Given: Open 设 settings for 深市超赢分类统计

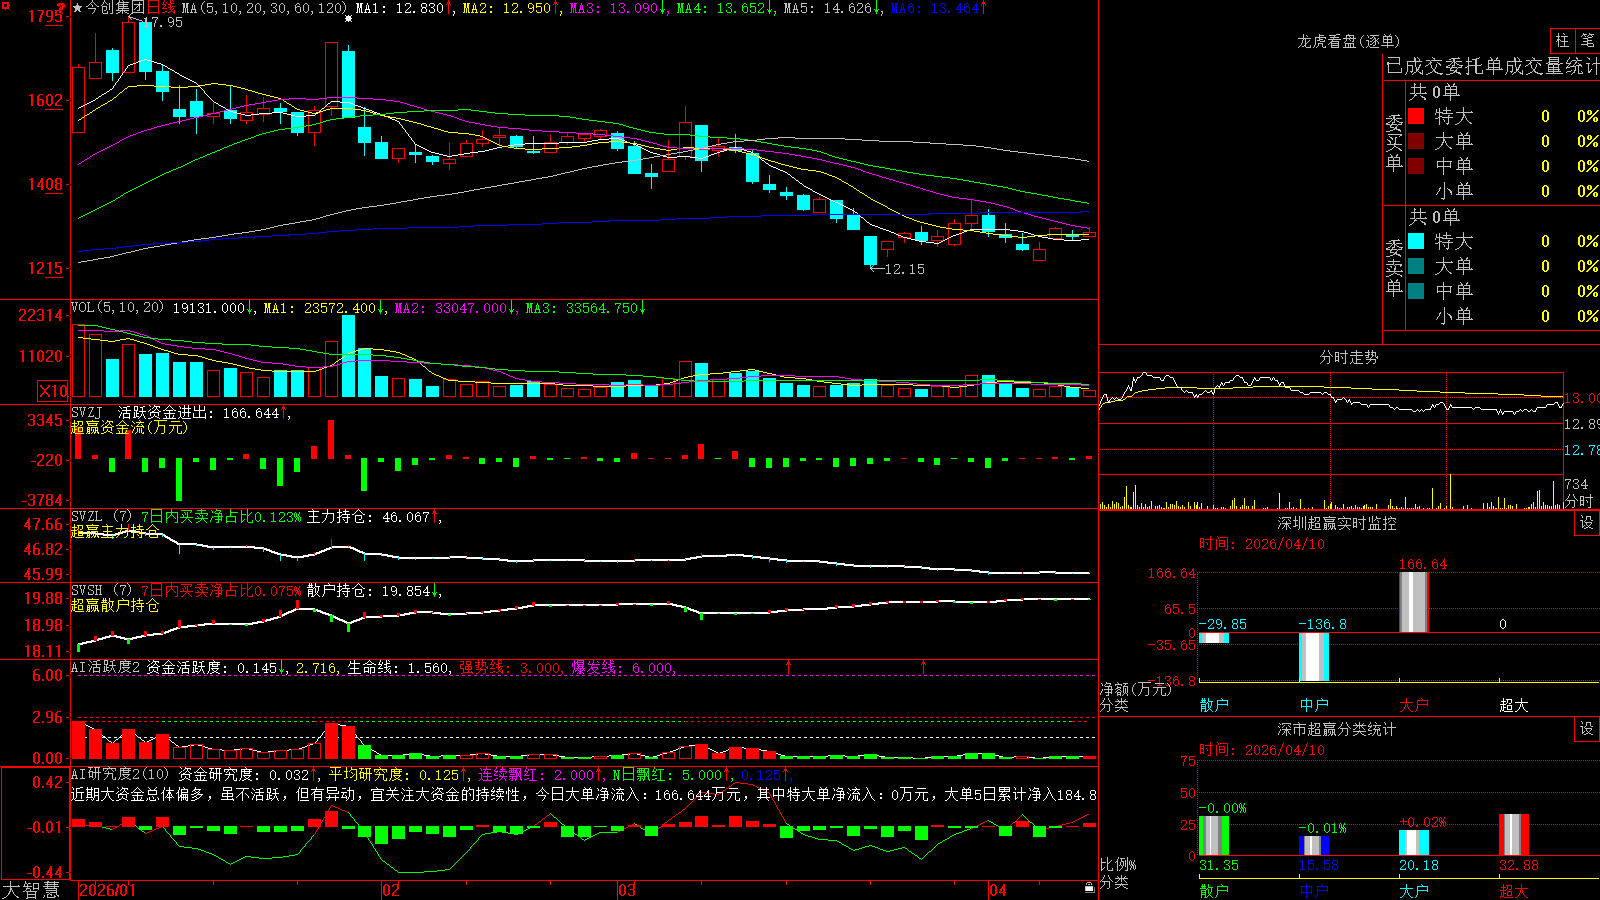Looking at the screenshot, I should (1587, 729).
